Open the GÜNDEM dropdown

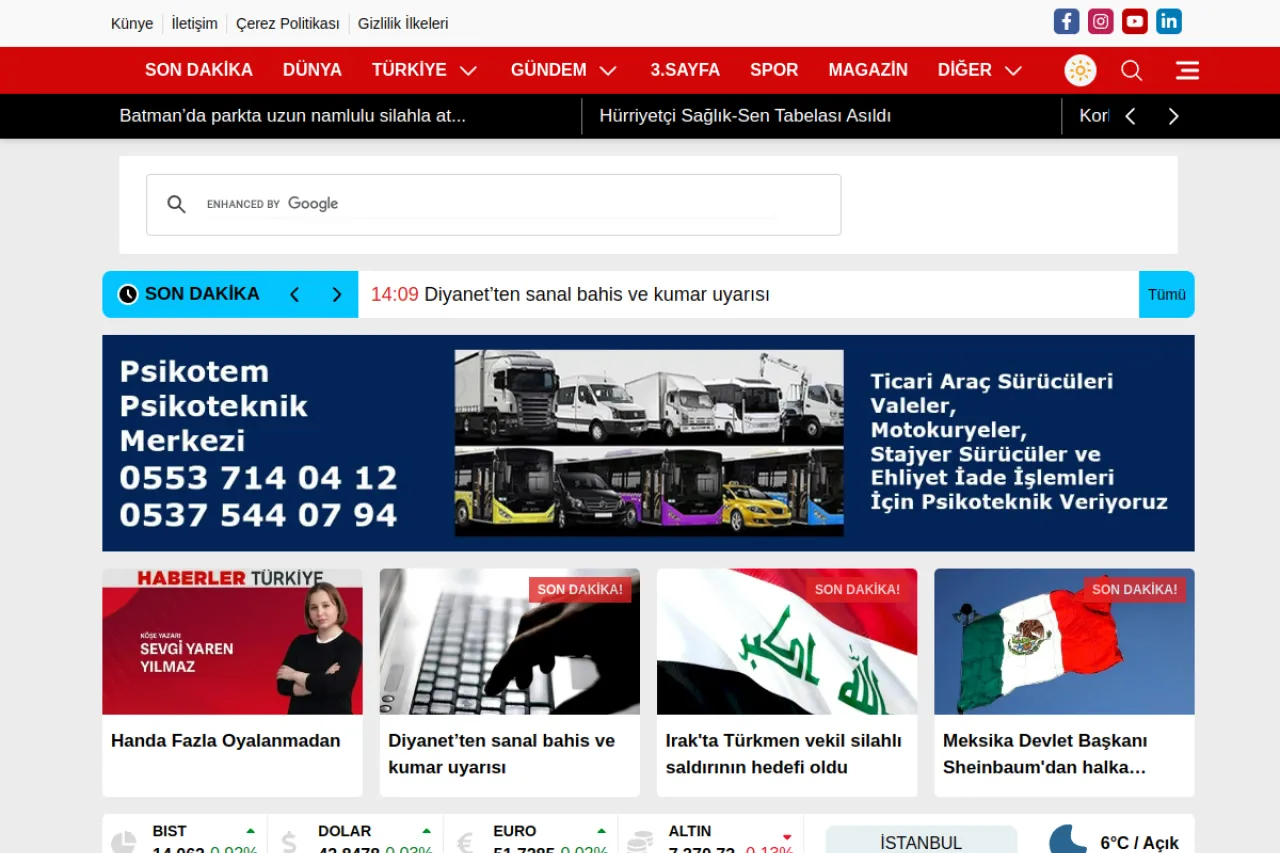click(x=606, y=70)
